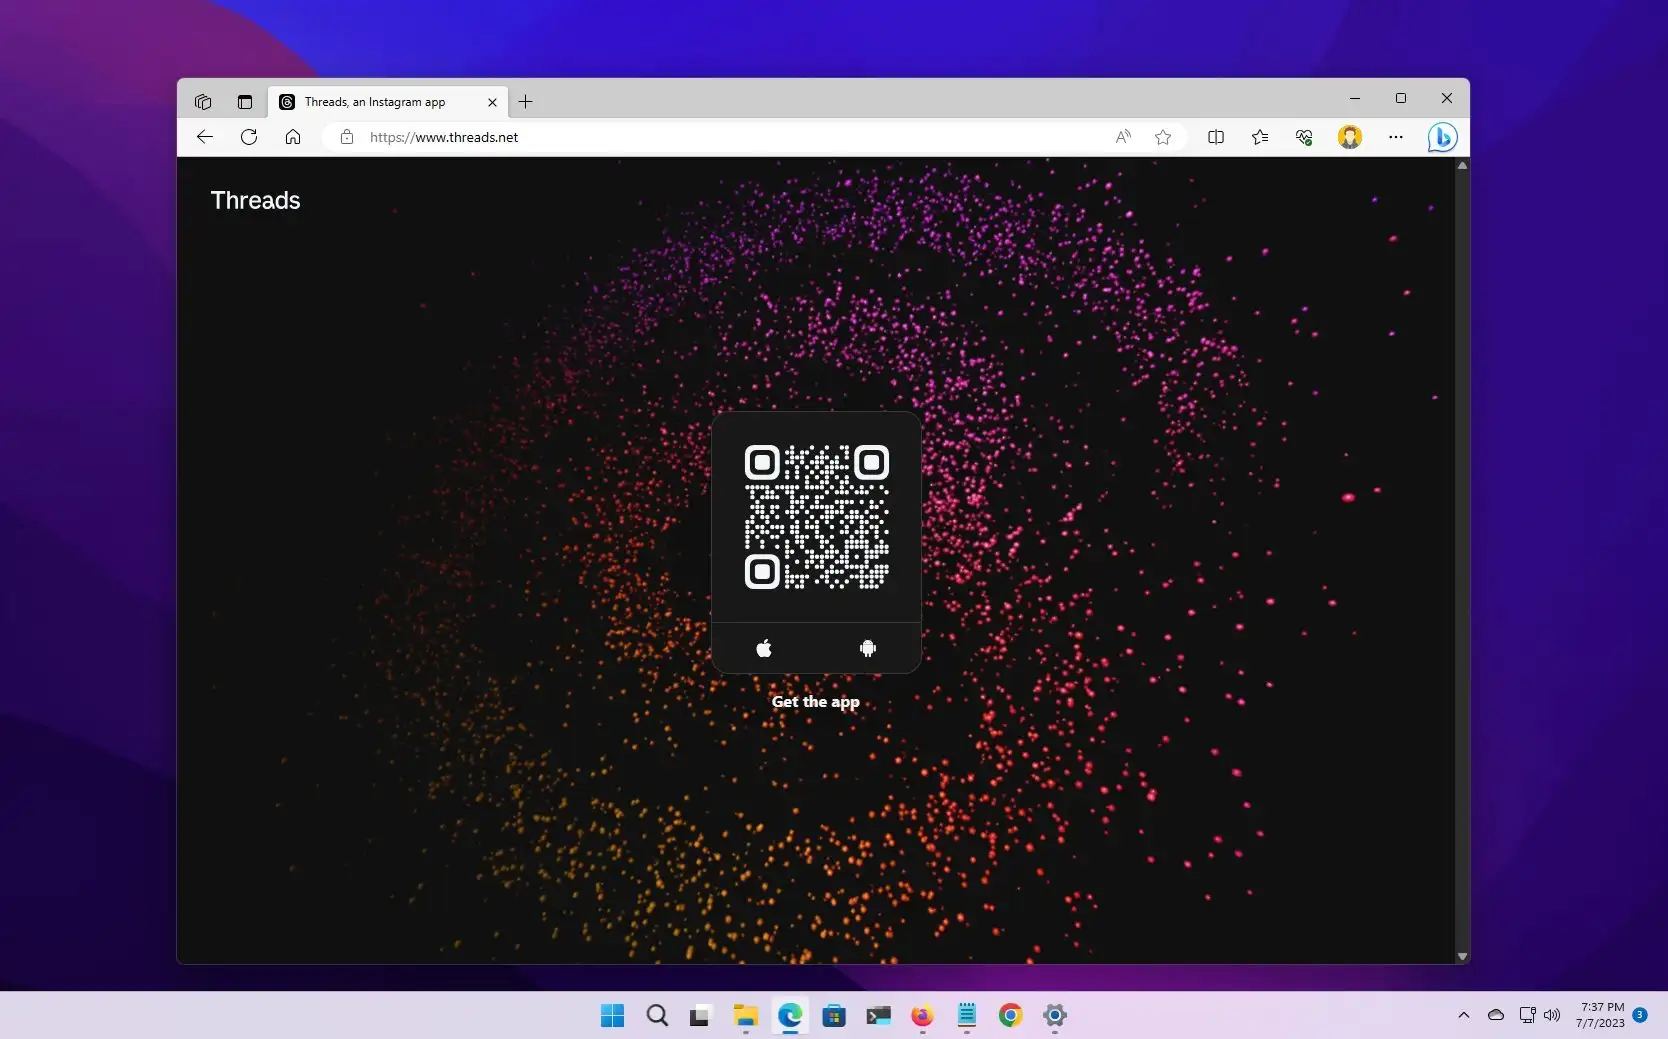Image resolution: width=1668 pixels, height=1039 pixels.
Task: Show hidden system tray icons
Action: (x=1464, y=1015)
